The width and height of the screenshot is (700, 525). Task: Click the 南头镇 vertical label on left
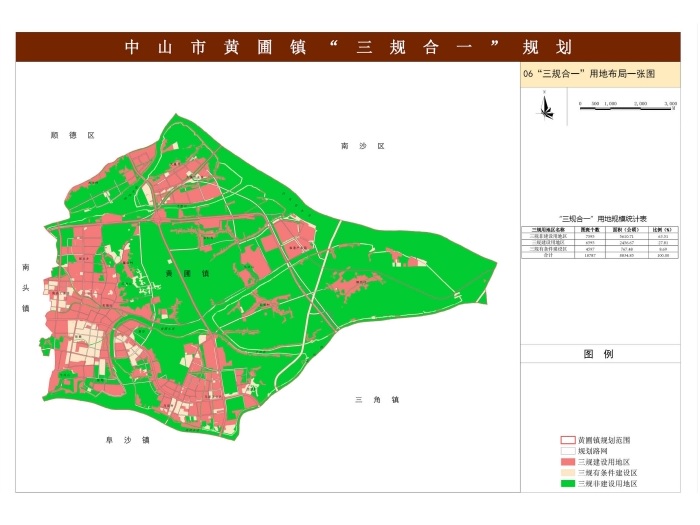(26, 288)
